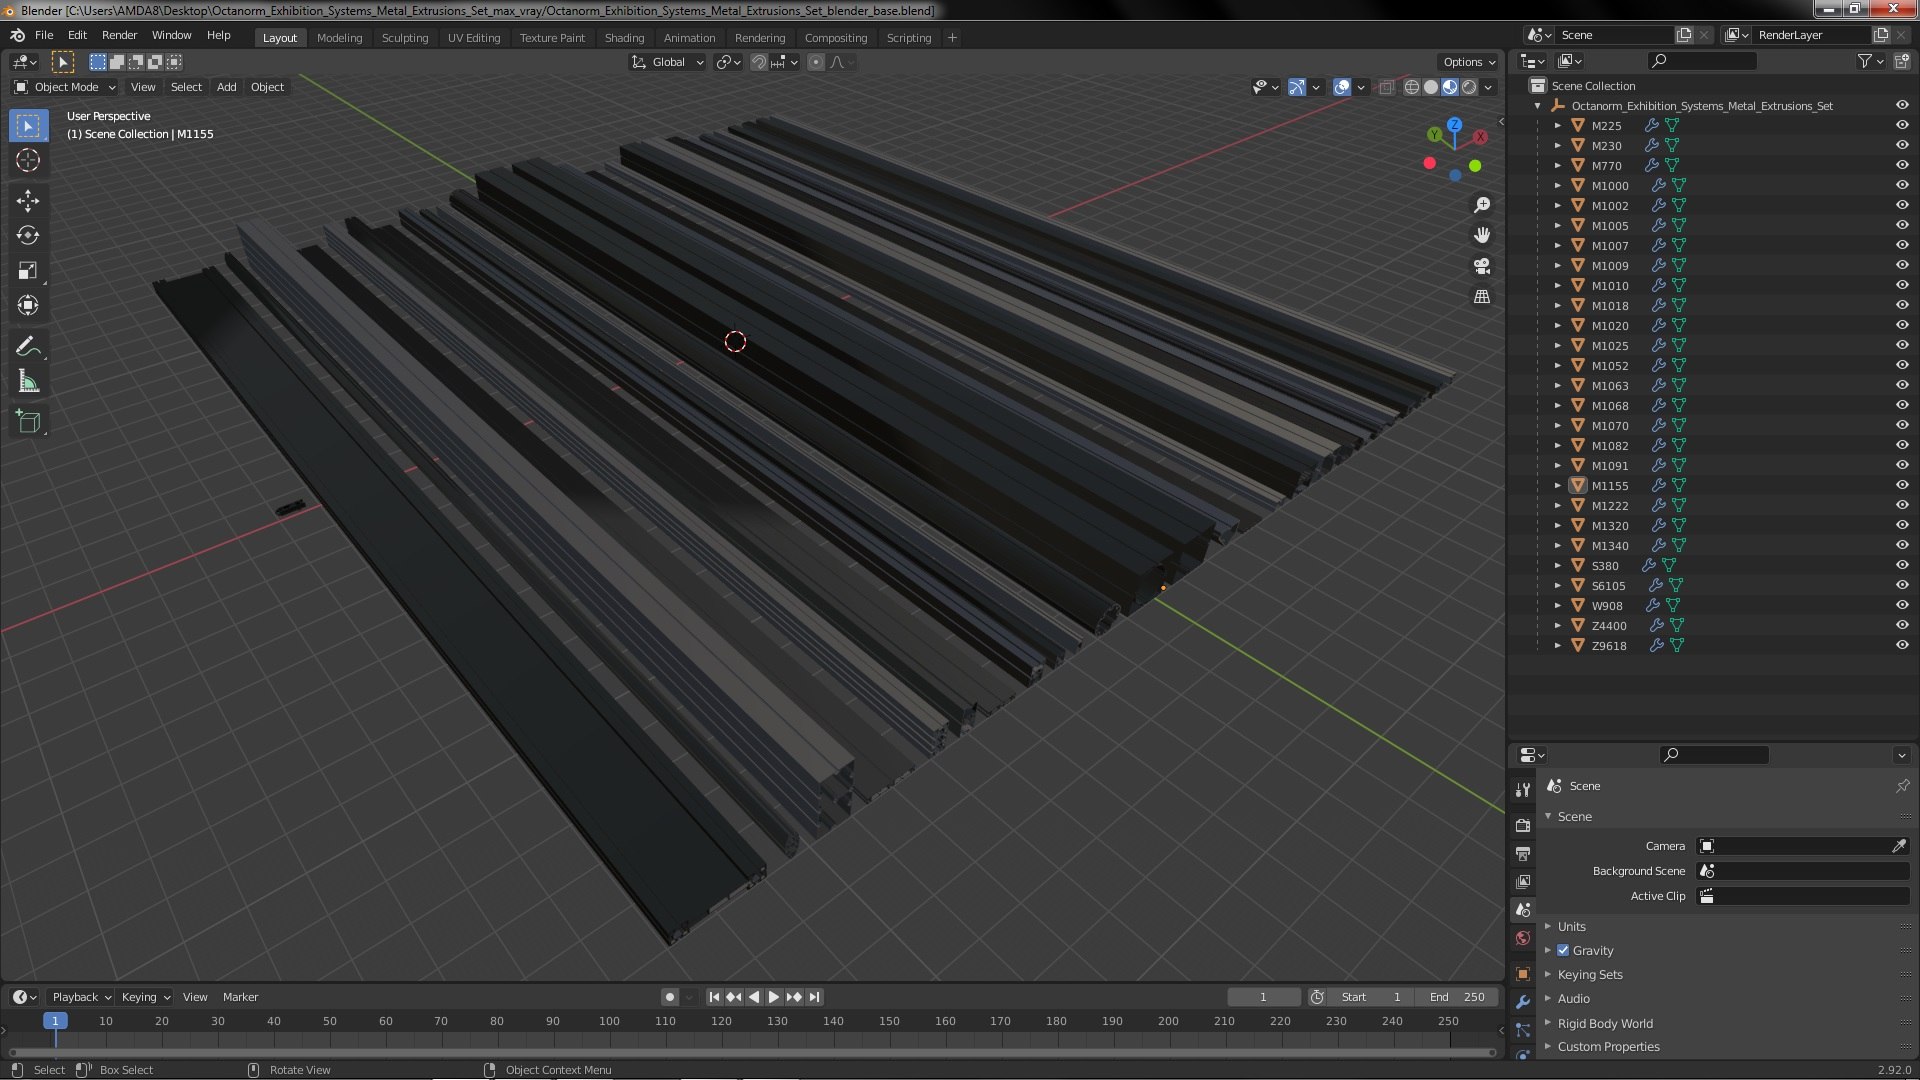The image size is (1920, 1080).
Task: Hide the M1155 object in outliner
Action: tap(1902, 485)
